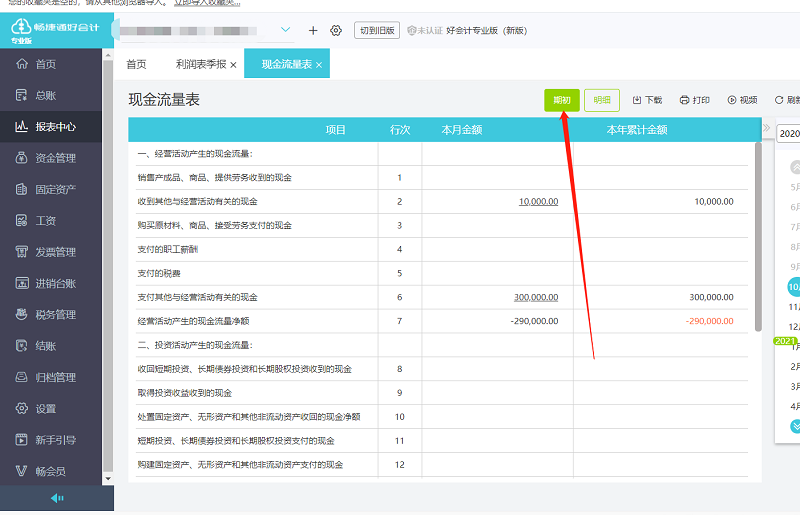Open 总账 in the sidebar

45,96
